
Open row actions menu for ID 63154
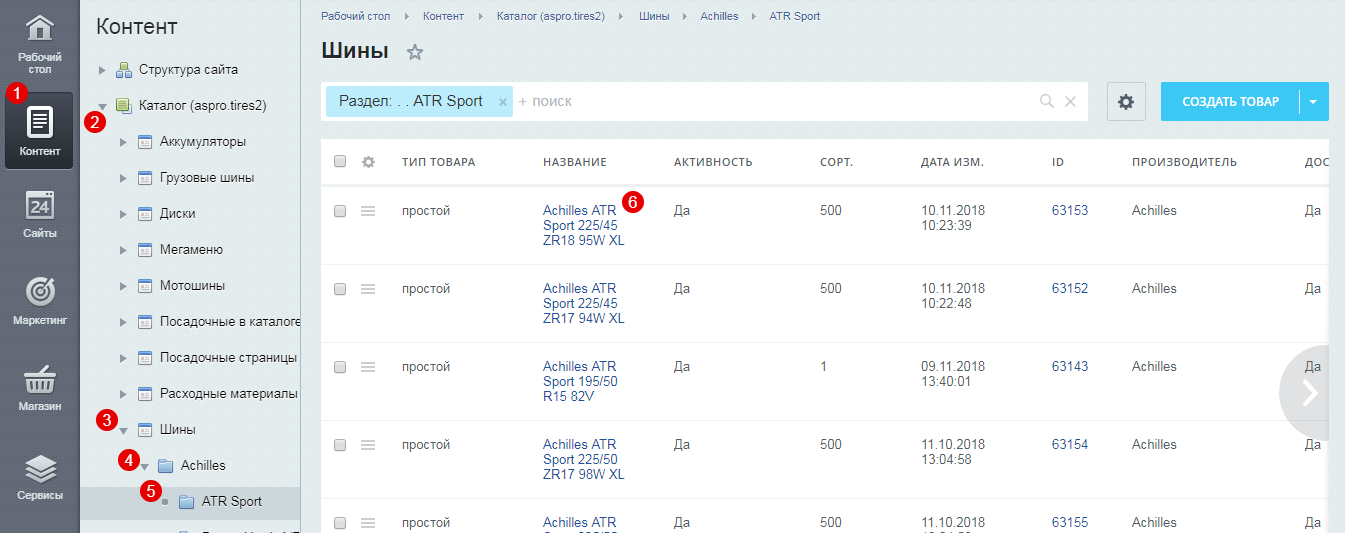click(x=367, y=445)
